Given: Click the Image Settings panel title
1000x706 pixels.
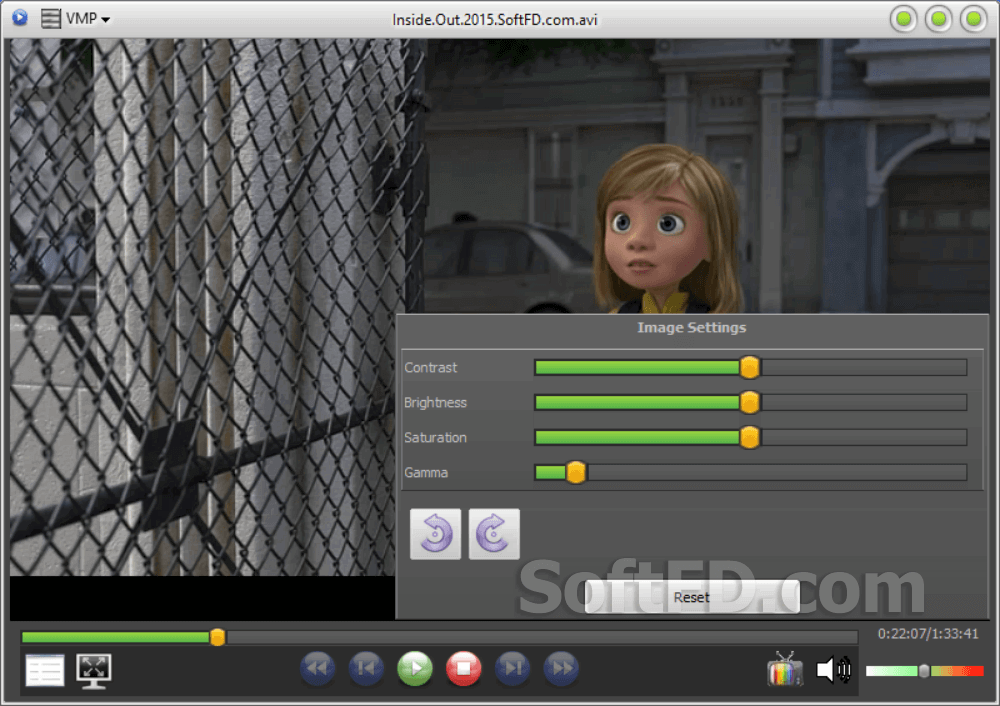Looking at the screenshot, I should pyautogui.click(x=691, y=328).
